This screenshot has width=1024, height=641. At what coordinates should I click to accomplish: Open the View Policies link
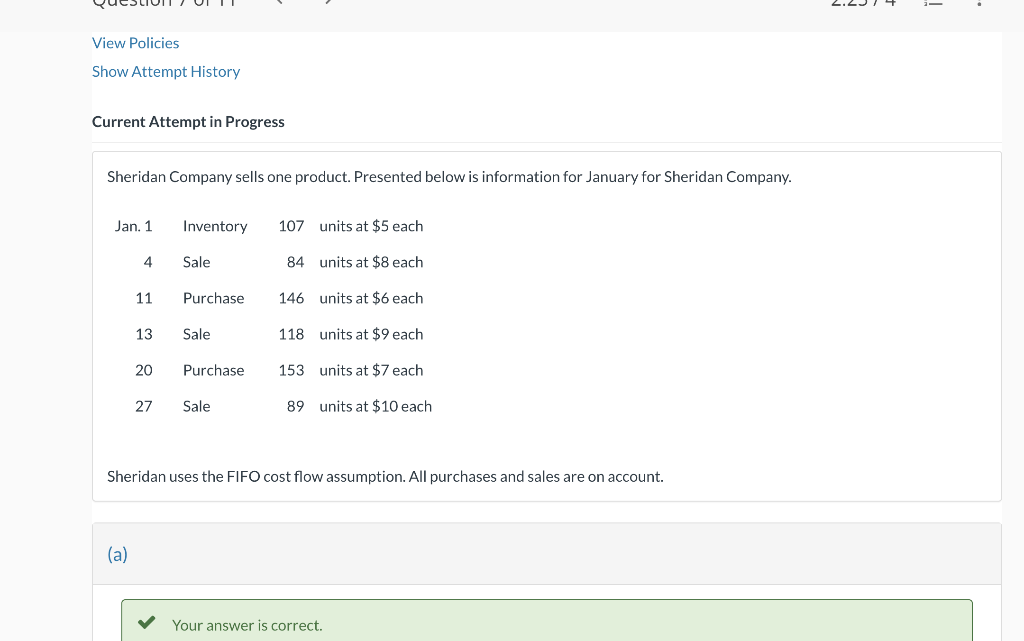tap(135, 43)
